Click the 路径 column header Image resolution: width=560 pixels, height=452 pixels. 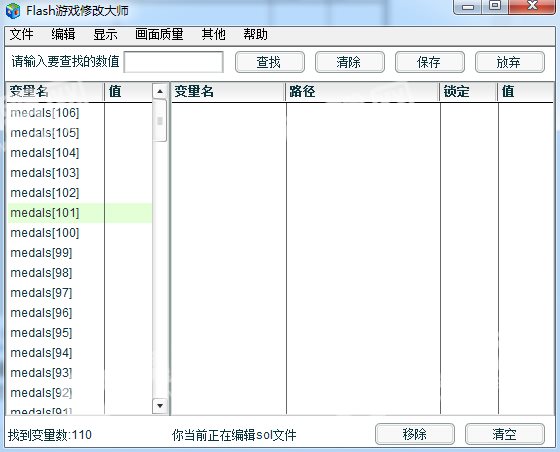362,92
